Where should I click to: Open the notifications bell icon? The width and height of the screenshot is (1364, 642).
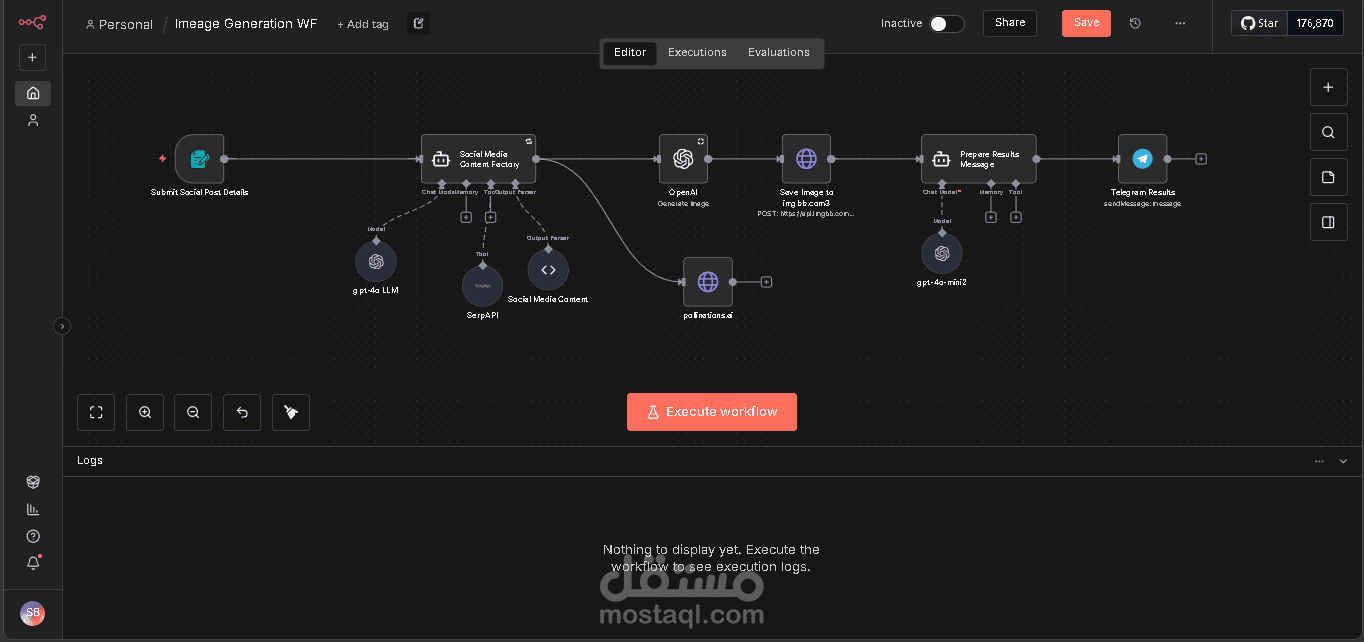click(x=33, y=563)
